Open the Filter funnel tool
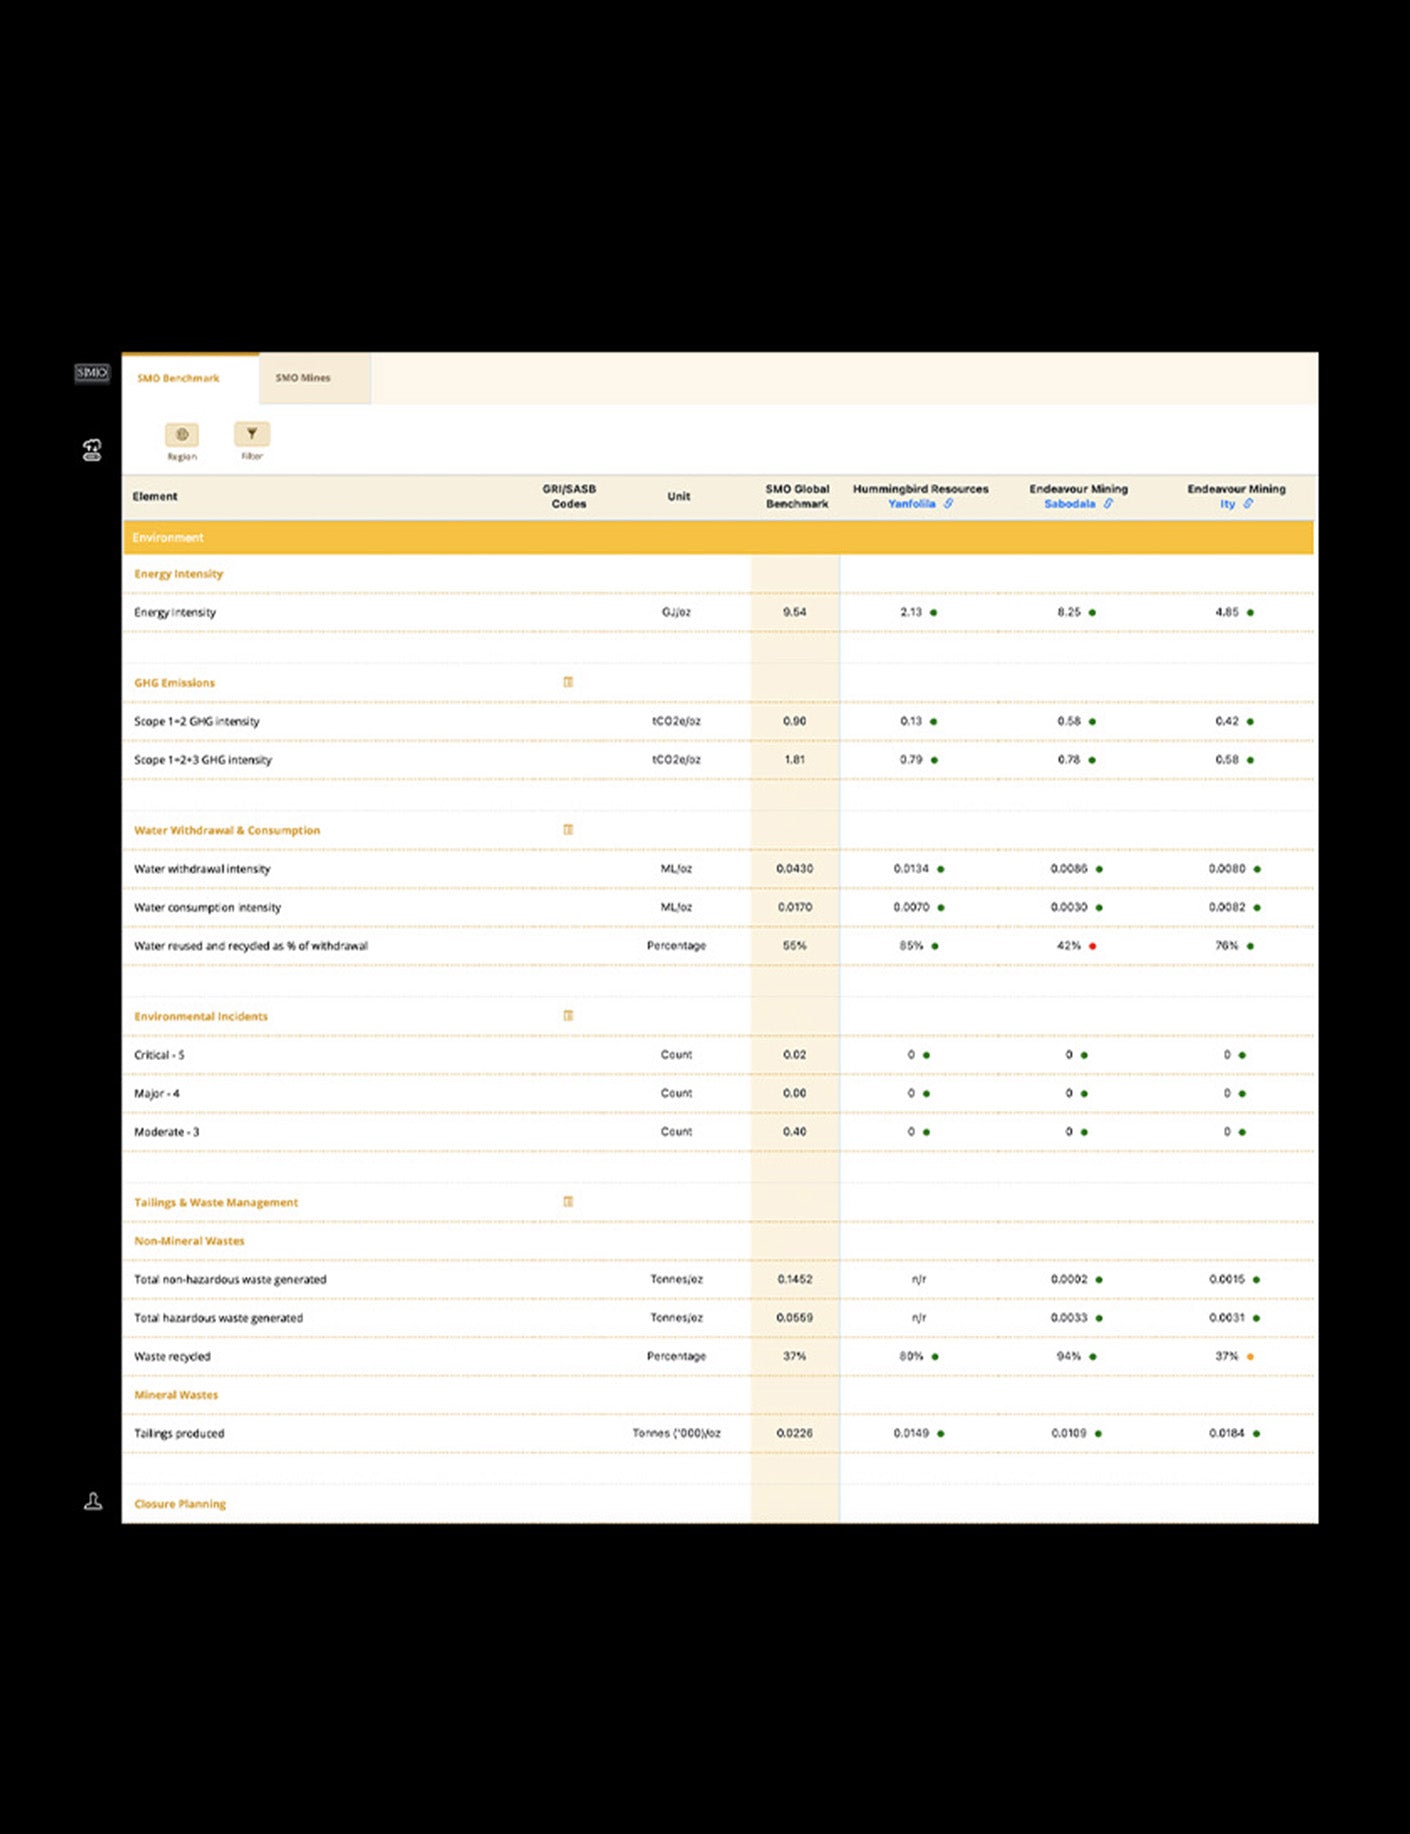 (252, 434)
